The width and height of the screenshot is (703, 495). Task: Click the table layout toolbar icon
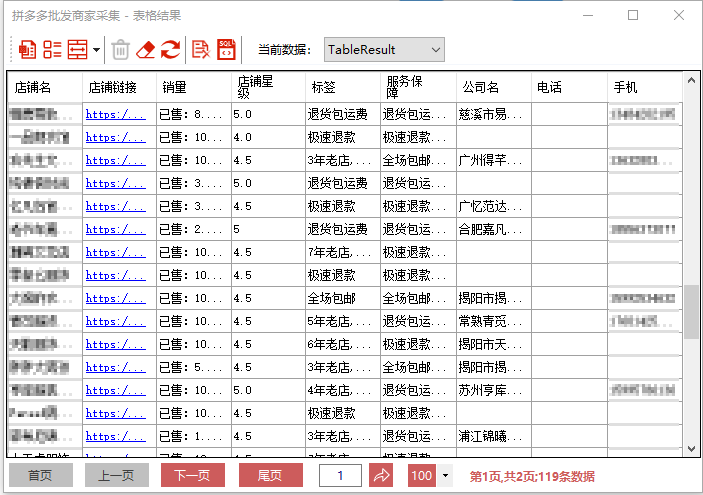coord(77,49)
